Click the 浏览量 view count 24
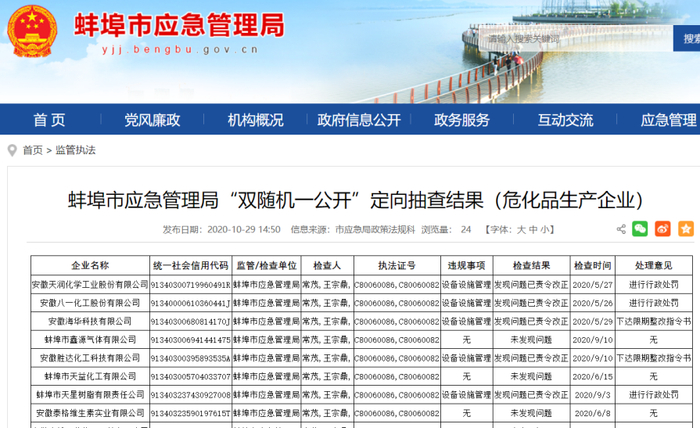The width and height of the screenshot is (700, 428). (x=466, y=230)
